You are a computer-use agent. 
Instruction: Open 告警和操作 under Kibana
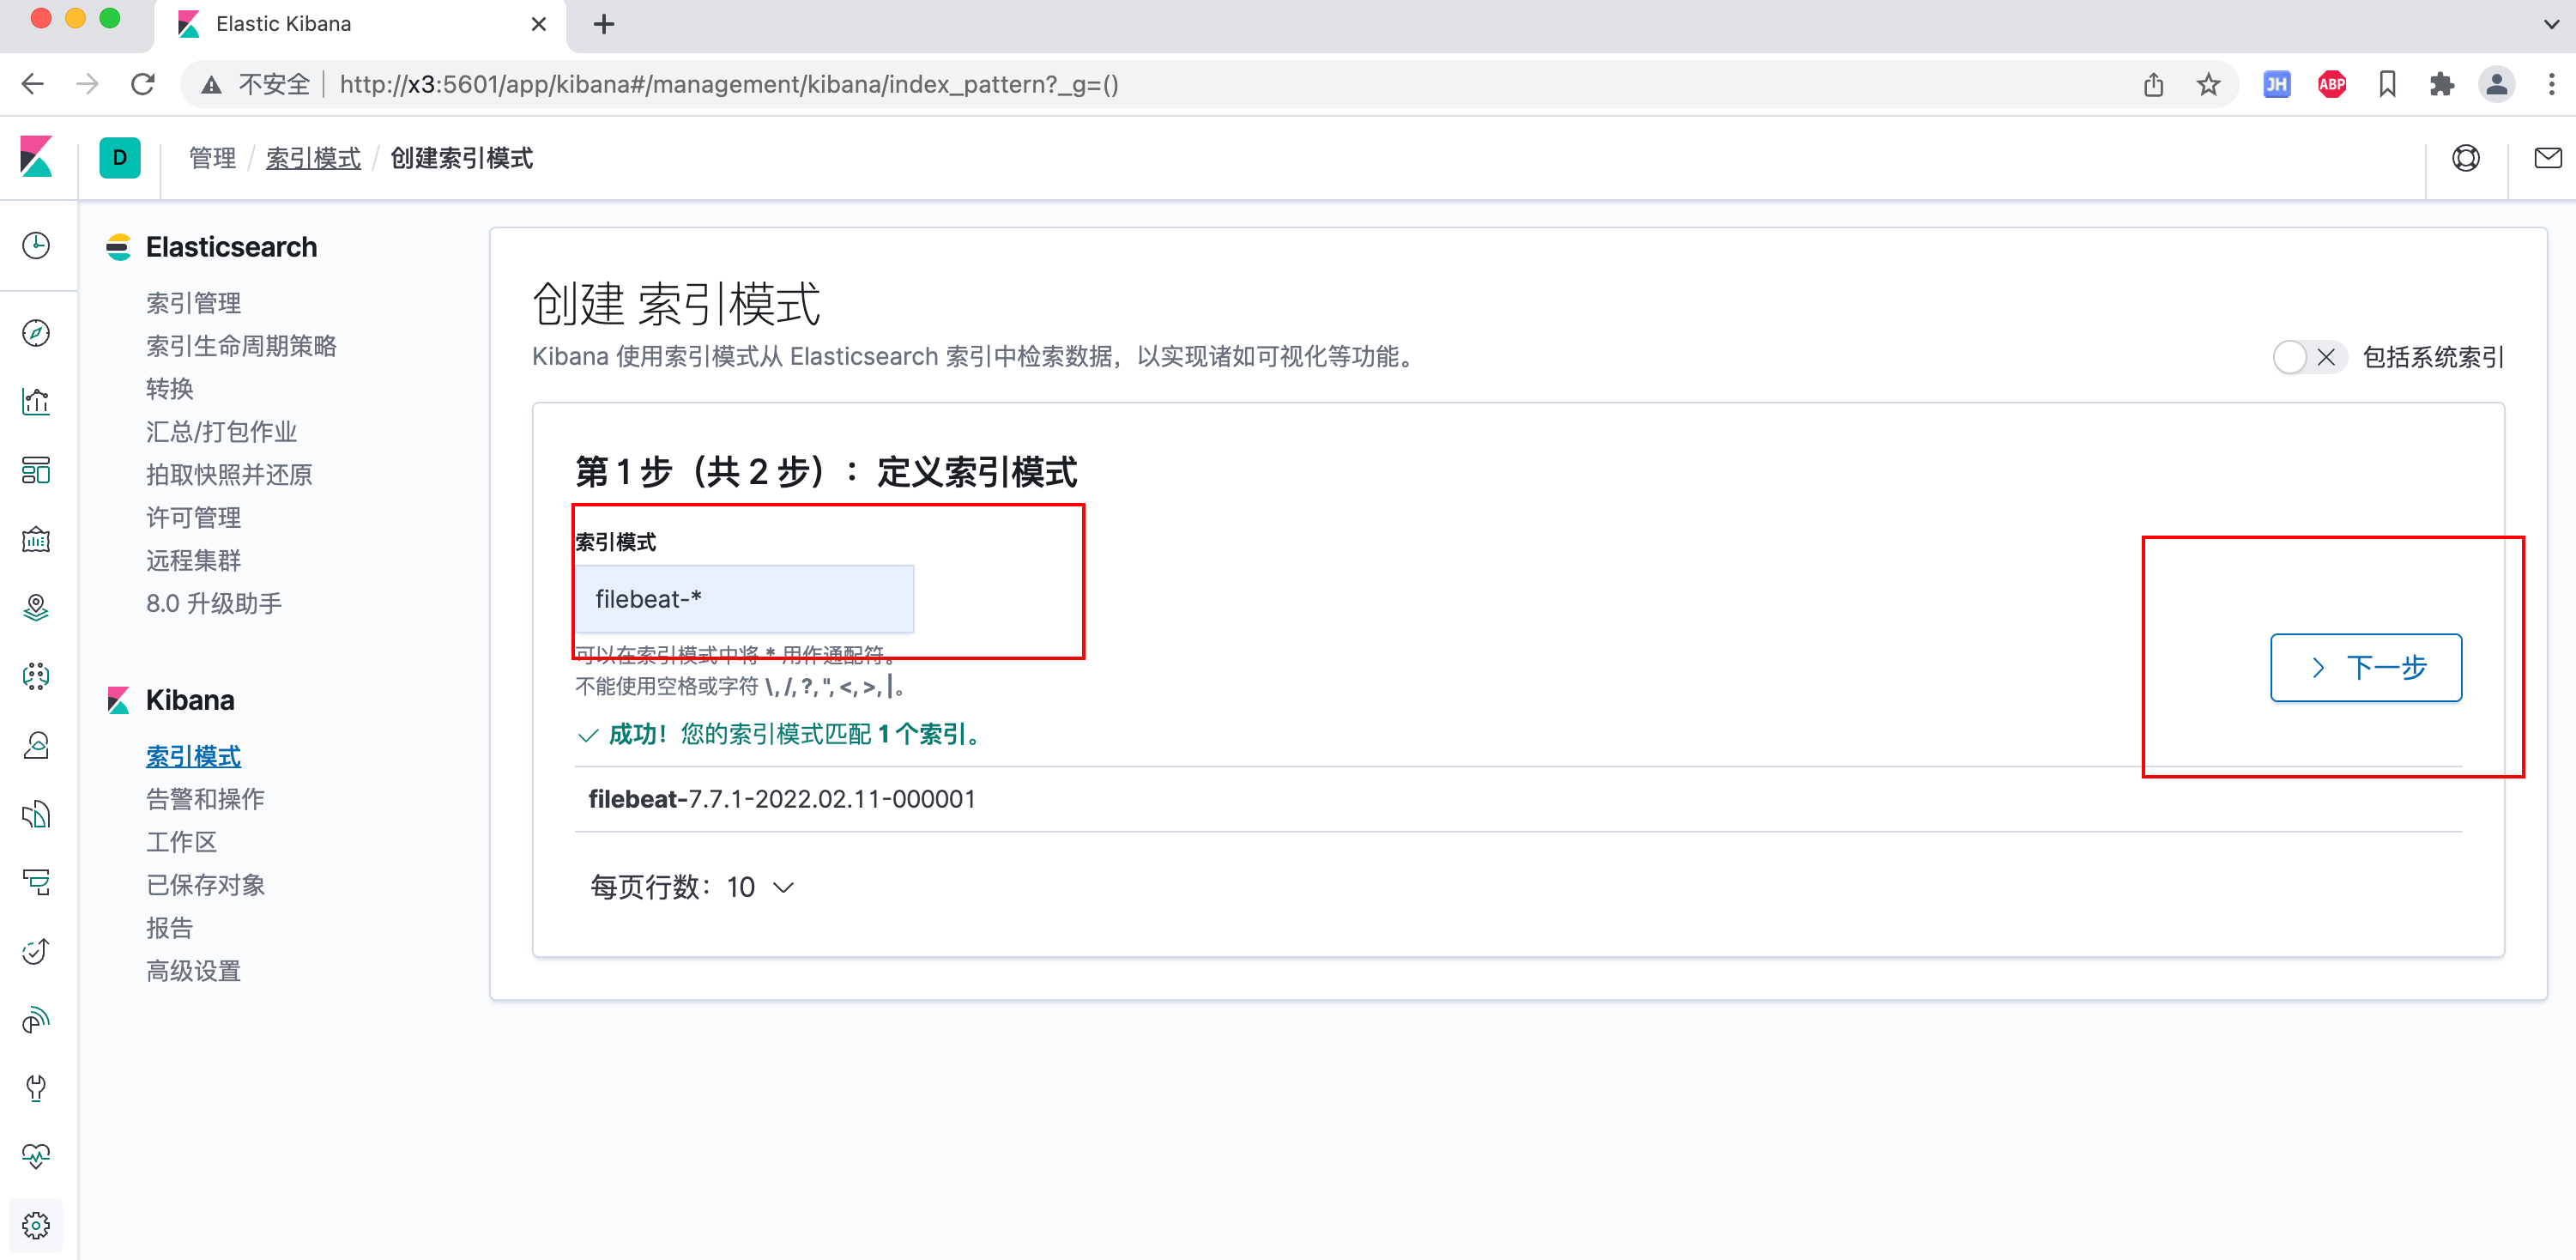pyautogui.click(x=205, y=800)
